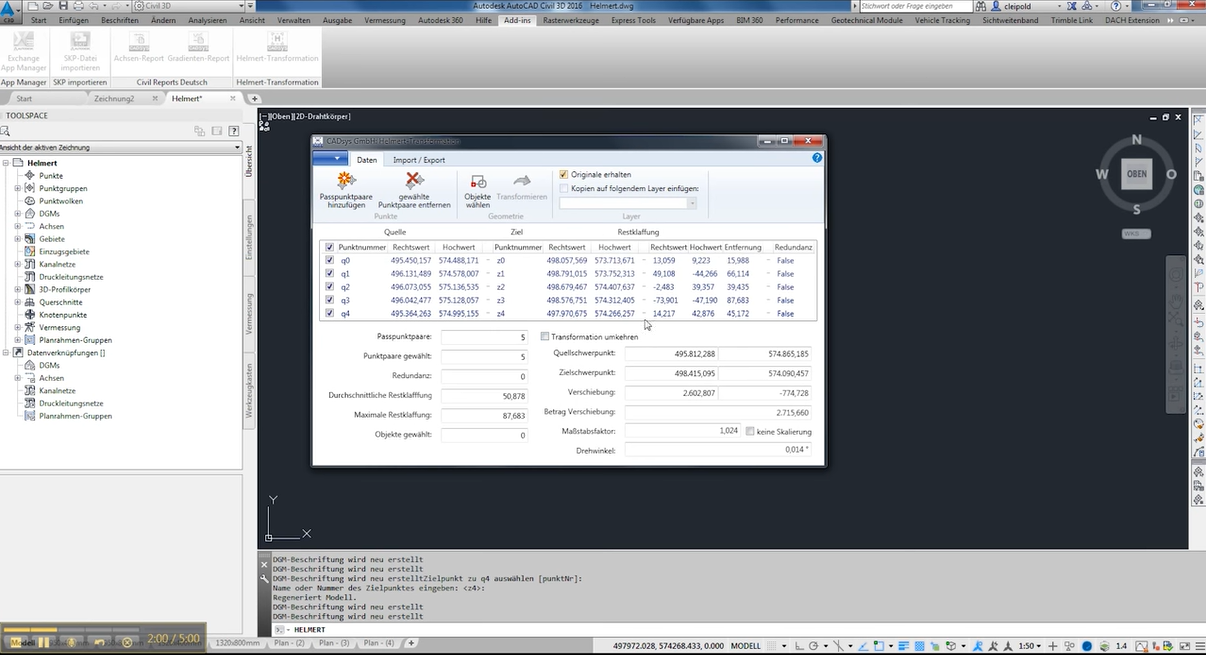Toggle Originale erhalten checkbox
The height and width of the screenshot is (655, 1206).
(x=564, y=174)
